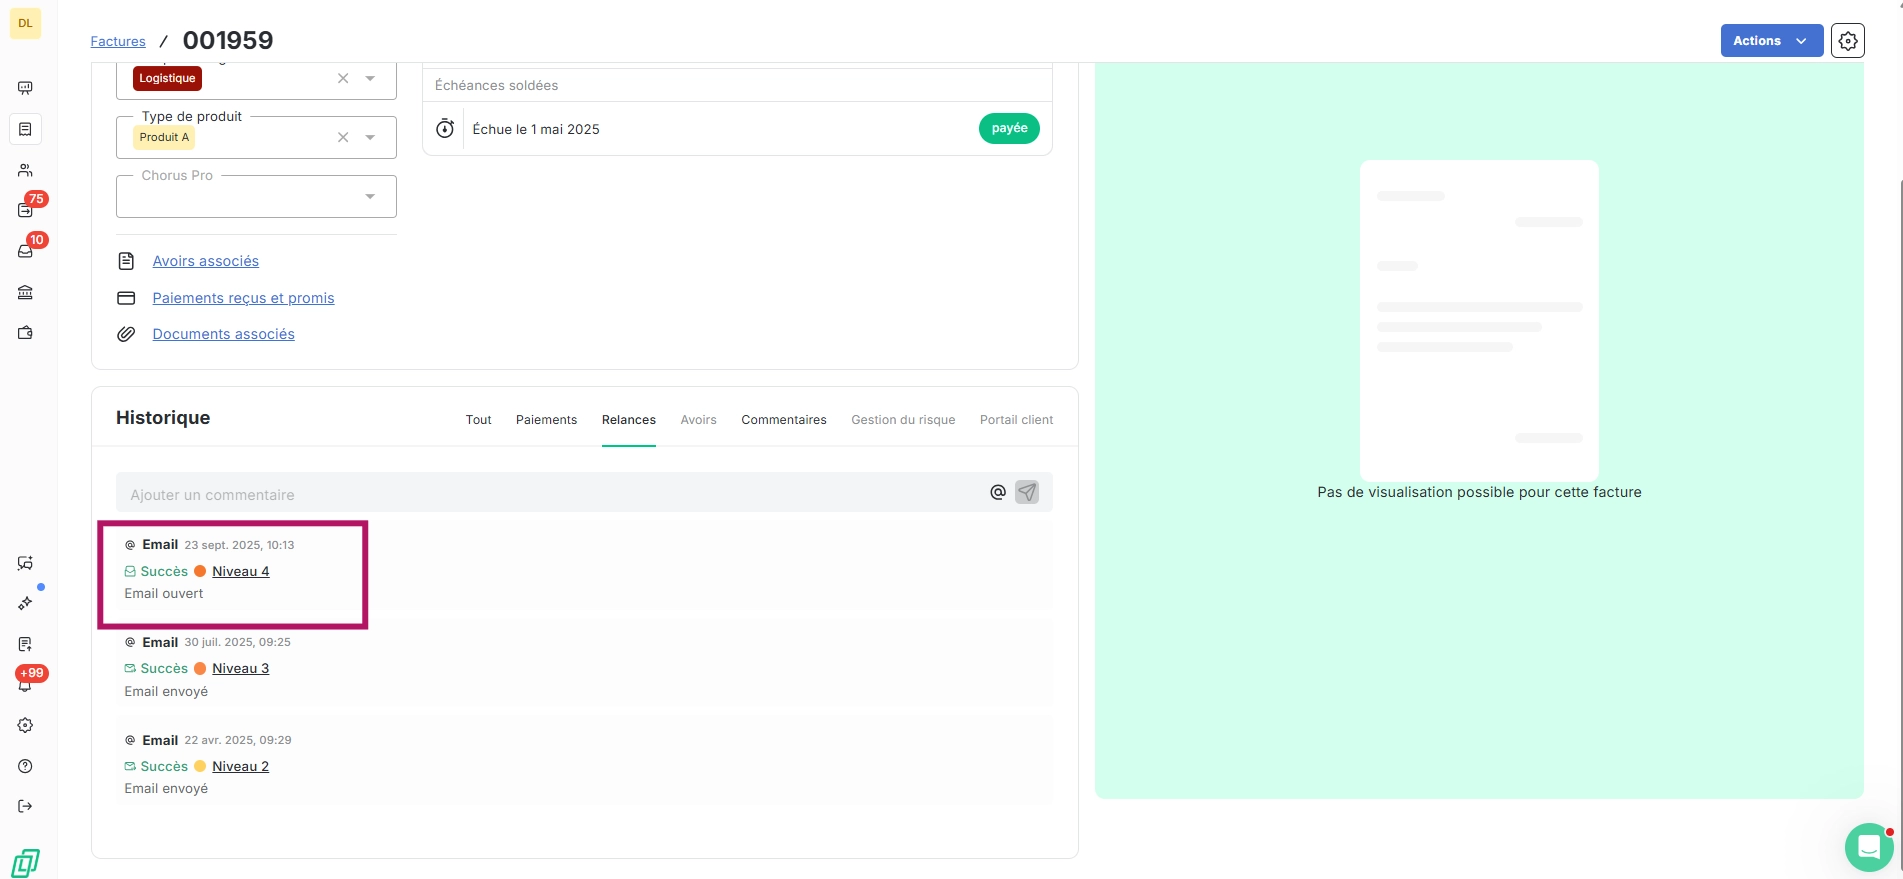Open the help question mark icon
Image resolution: width=1903 pixels, height=879 pixels.
[x=25, y=766]
